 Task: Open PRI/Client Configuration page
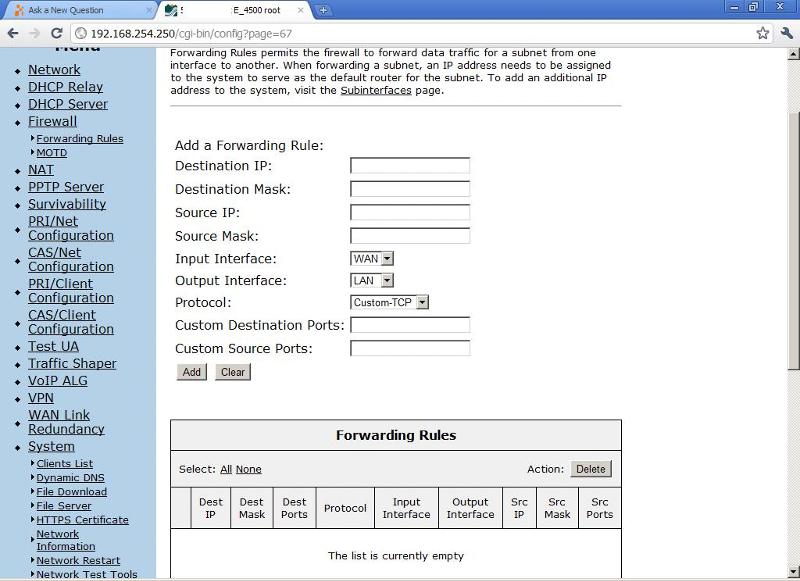pyautogui.click(x=71, y=291)
